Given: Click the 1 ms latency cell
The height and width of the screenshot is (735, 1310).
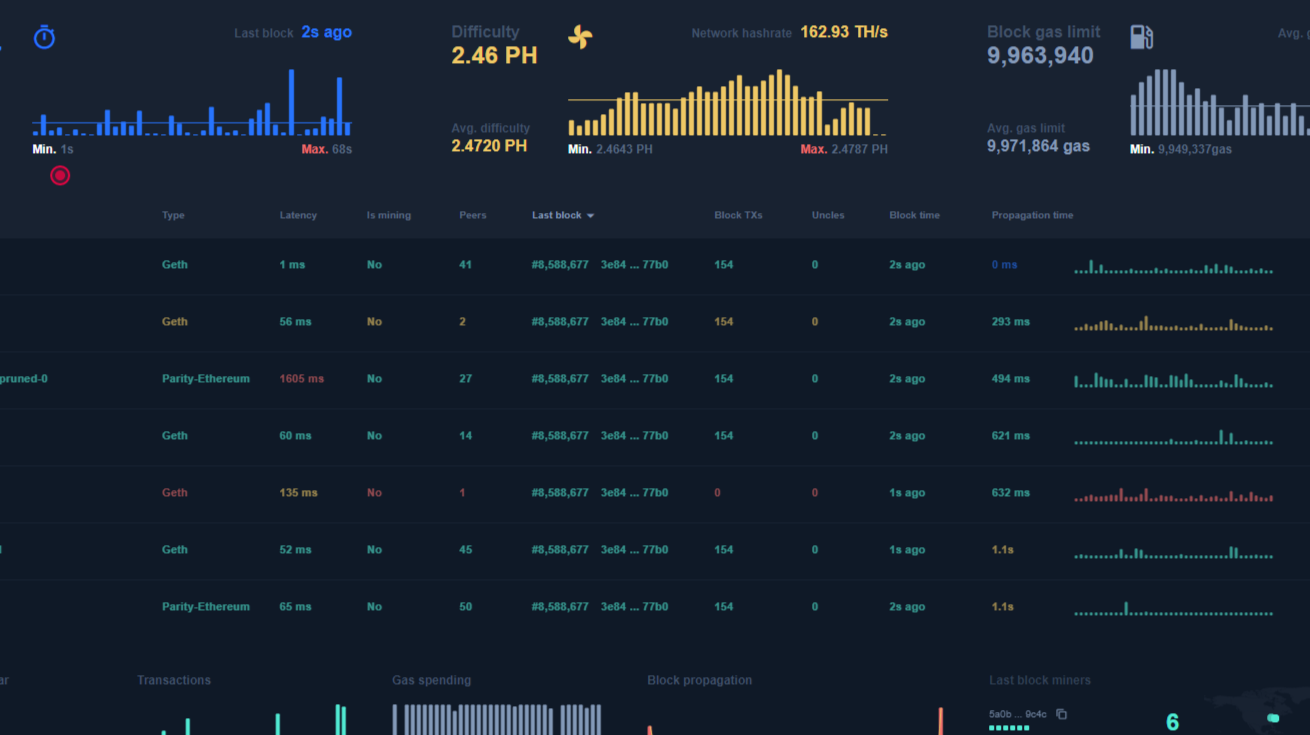Looking at the screenshot, I should click(x=293, y=265).
